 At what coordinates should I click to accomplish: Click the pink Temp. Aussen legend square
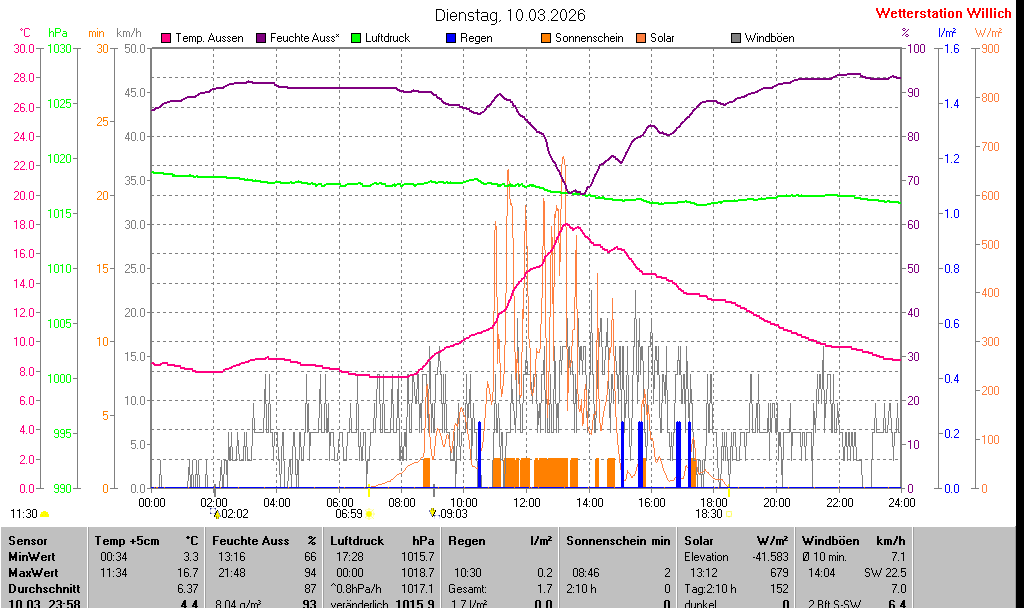click(x=166, y=38)
